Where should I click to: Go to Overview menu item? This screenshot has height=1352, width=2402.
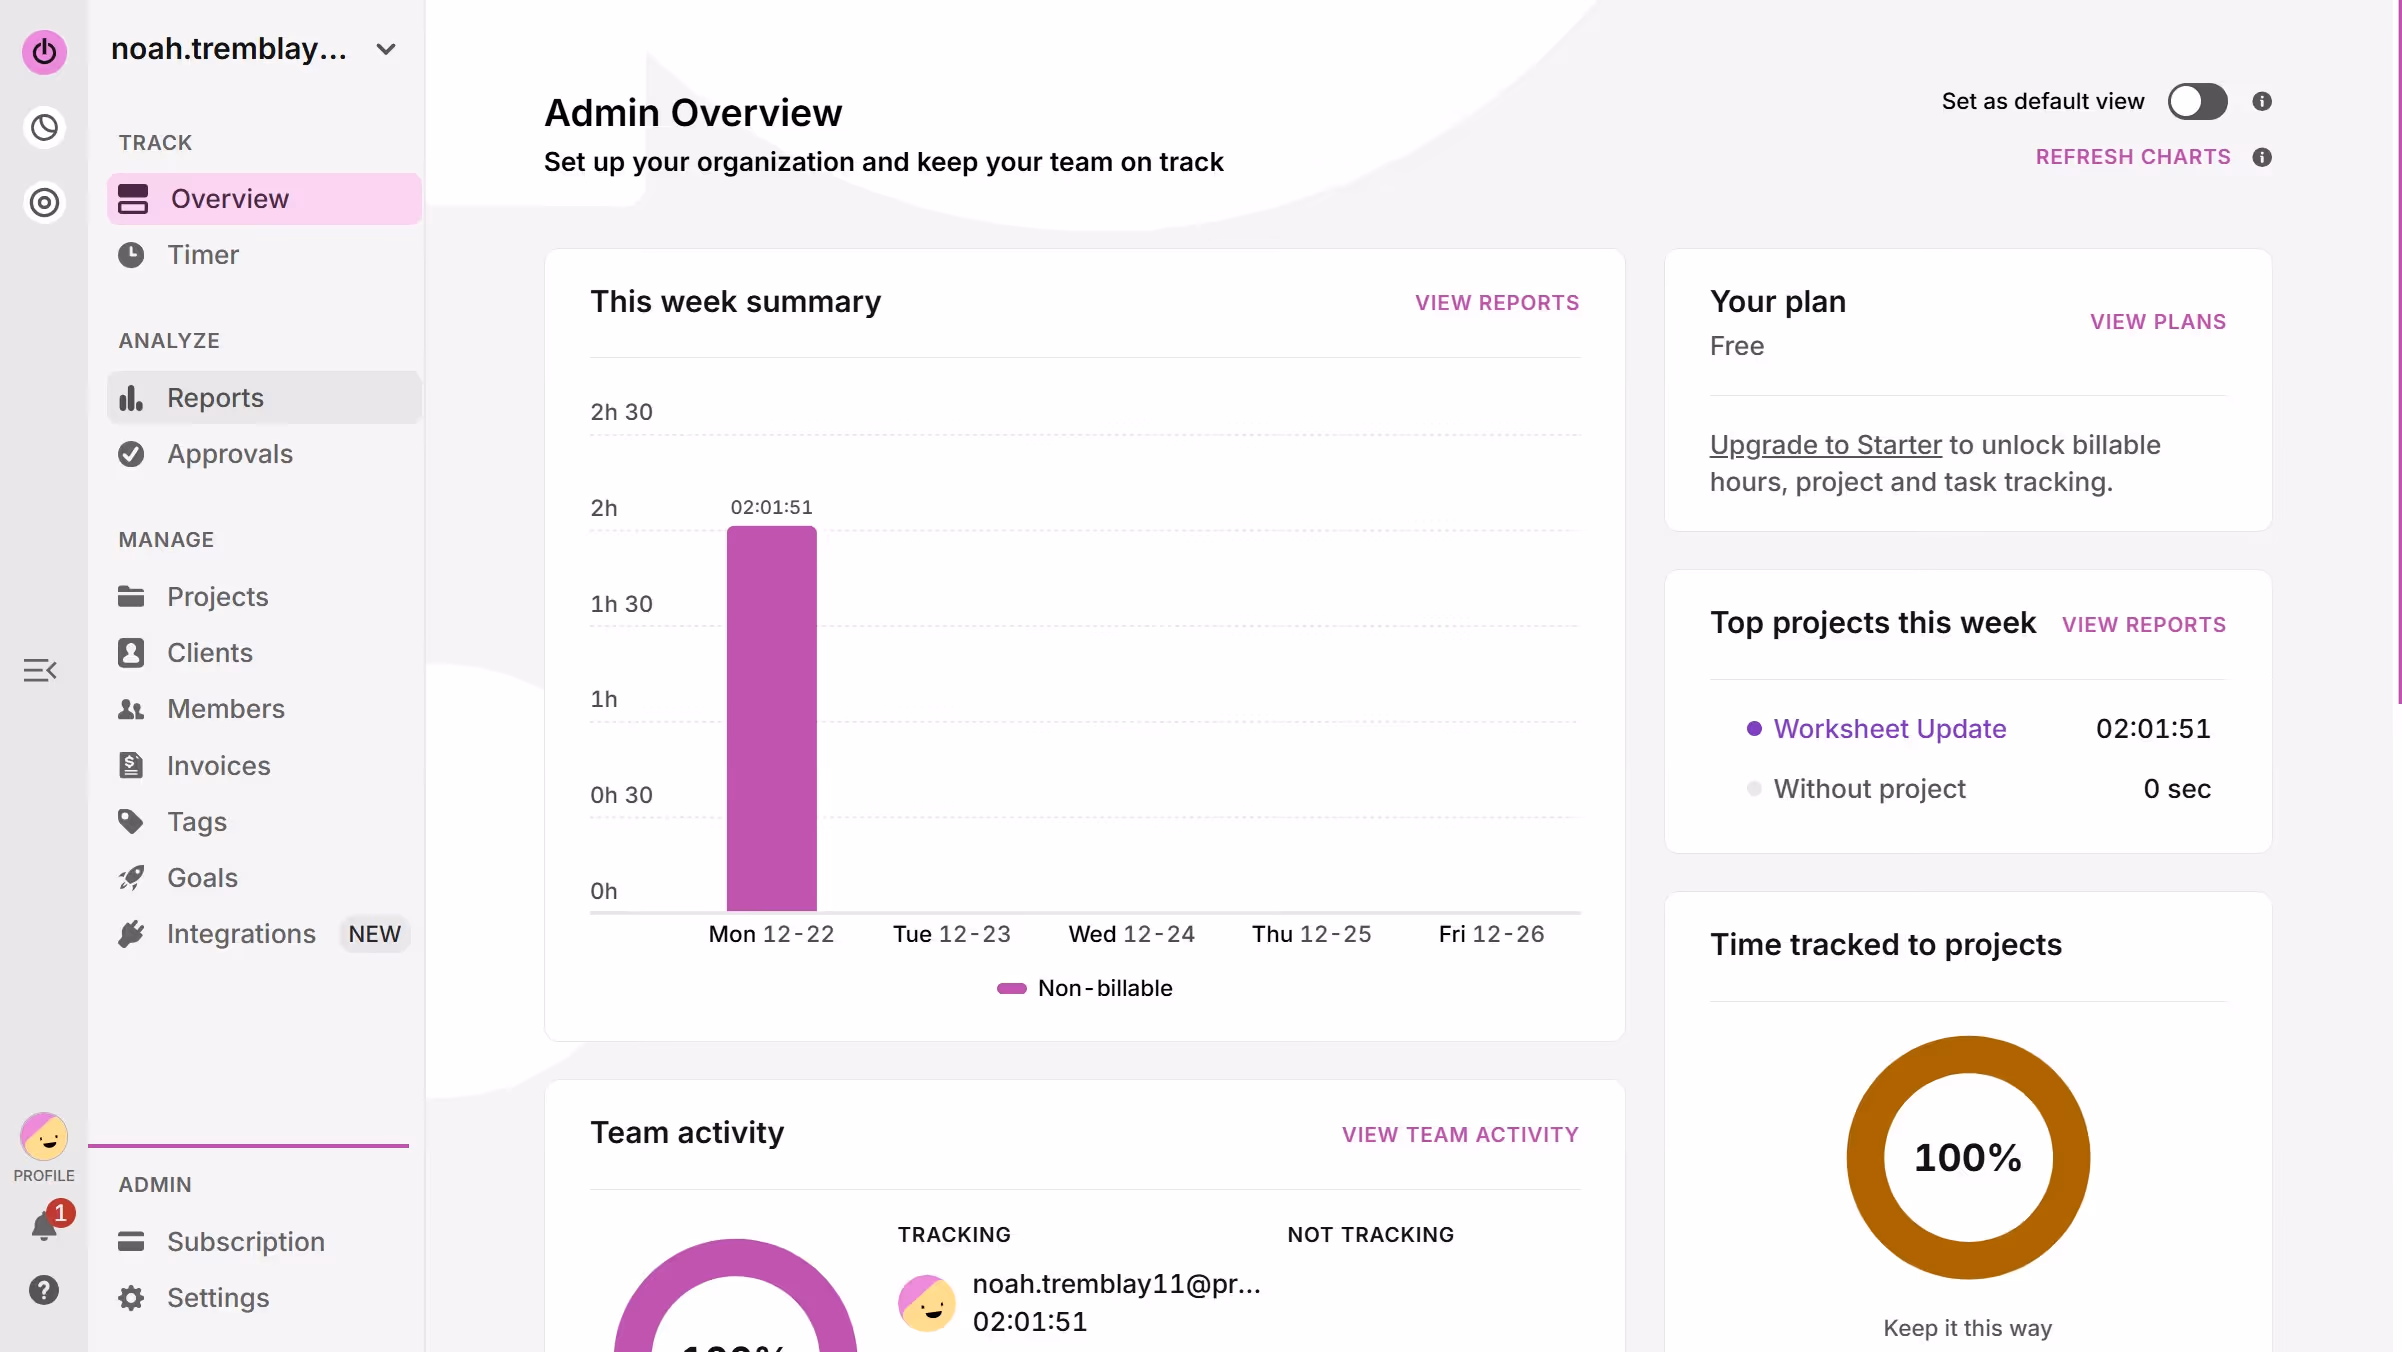[264, 199]
